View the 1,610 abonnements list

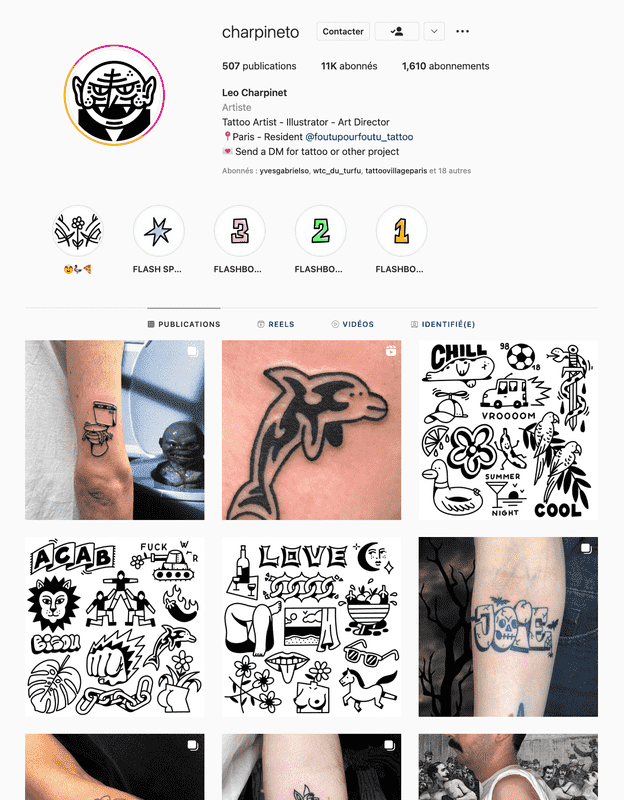[445, 66]
